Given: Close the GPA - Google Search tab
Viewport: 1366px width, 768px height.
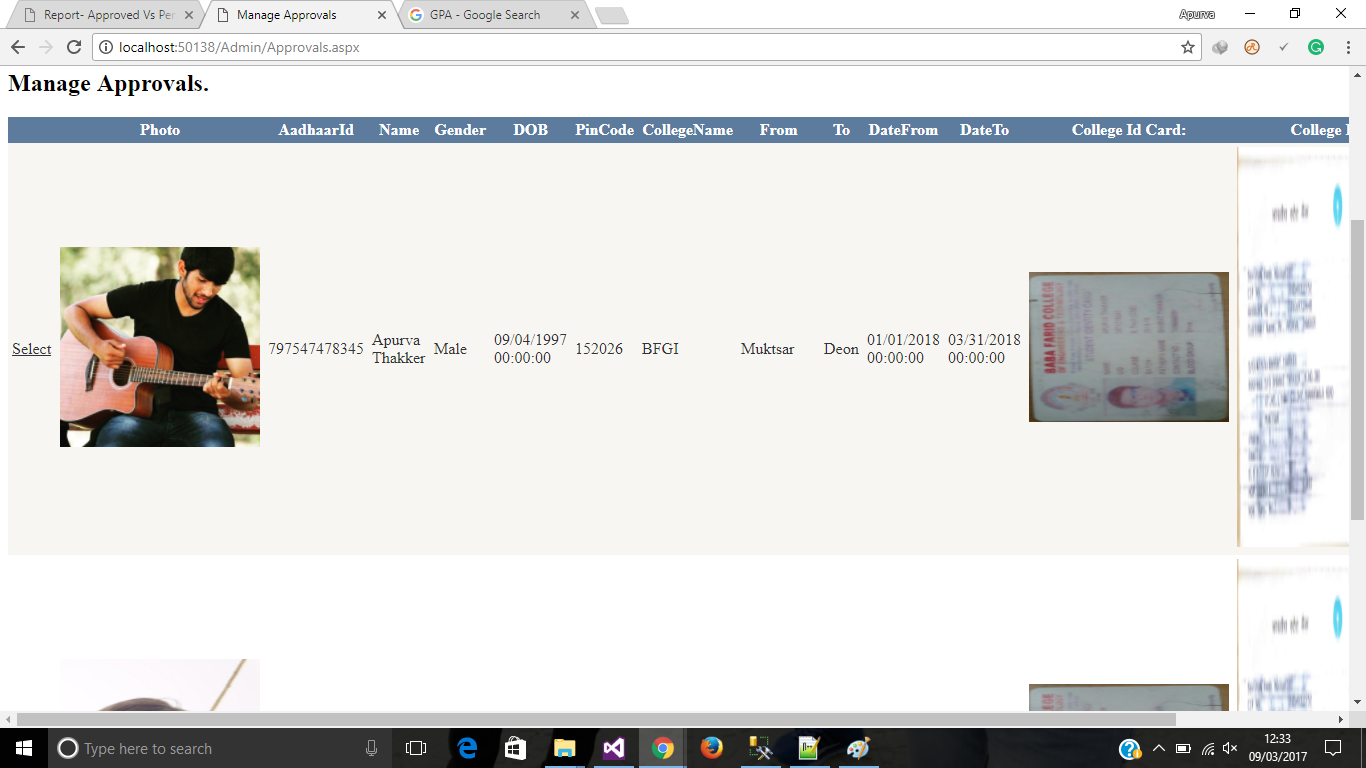Looking at the screenshot, I should click(574, 15).
